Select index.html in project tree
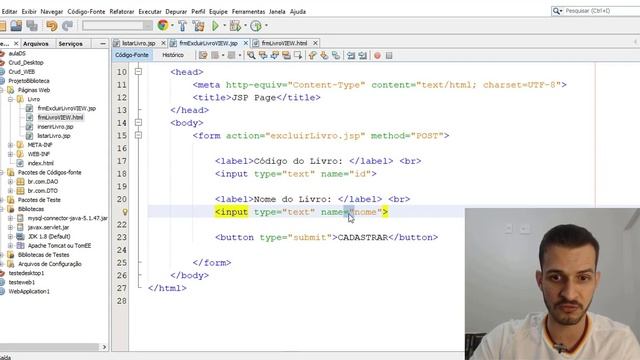Image resolution: width=640 pixels, height=360 pixels. (x=40, y=163)
